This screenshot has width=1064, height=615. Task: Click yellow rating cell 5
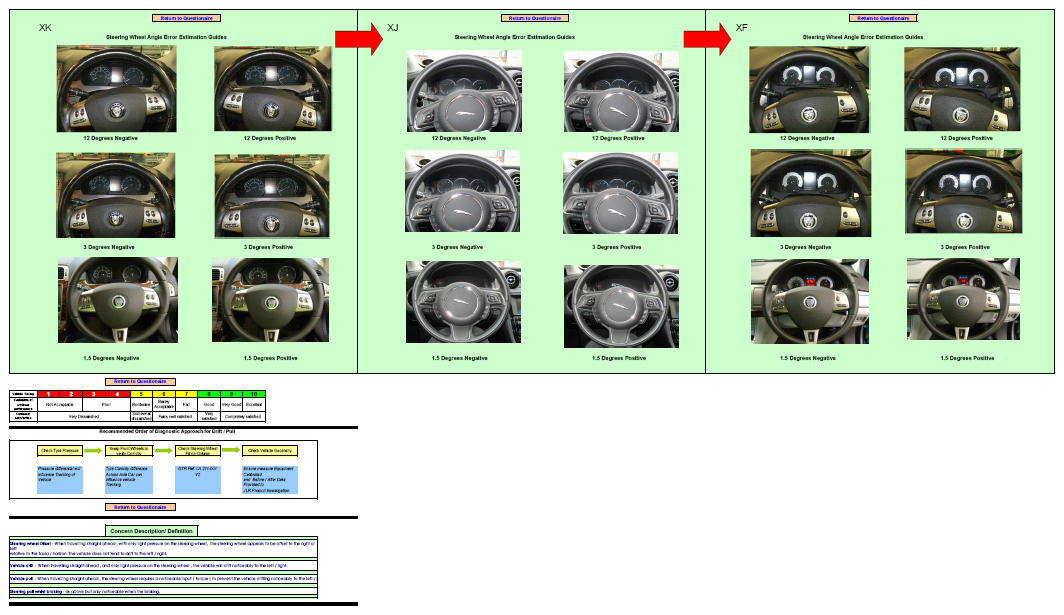pos(141,394)
